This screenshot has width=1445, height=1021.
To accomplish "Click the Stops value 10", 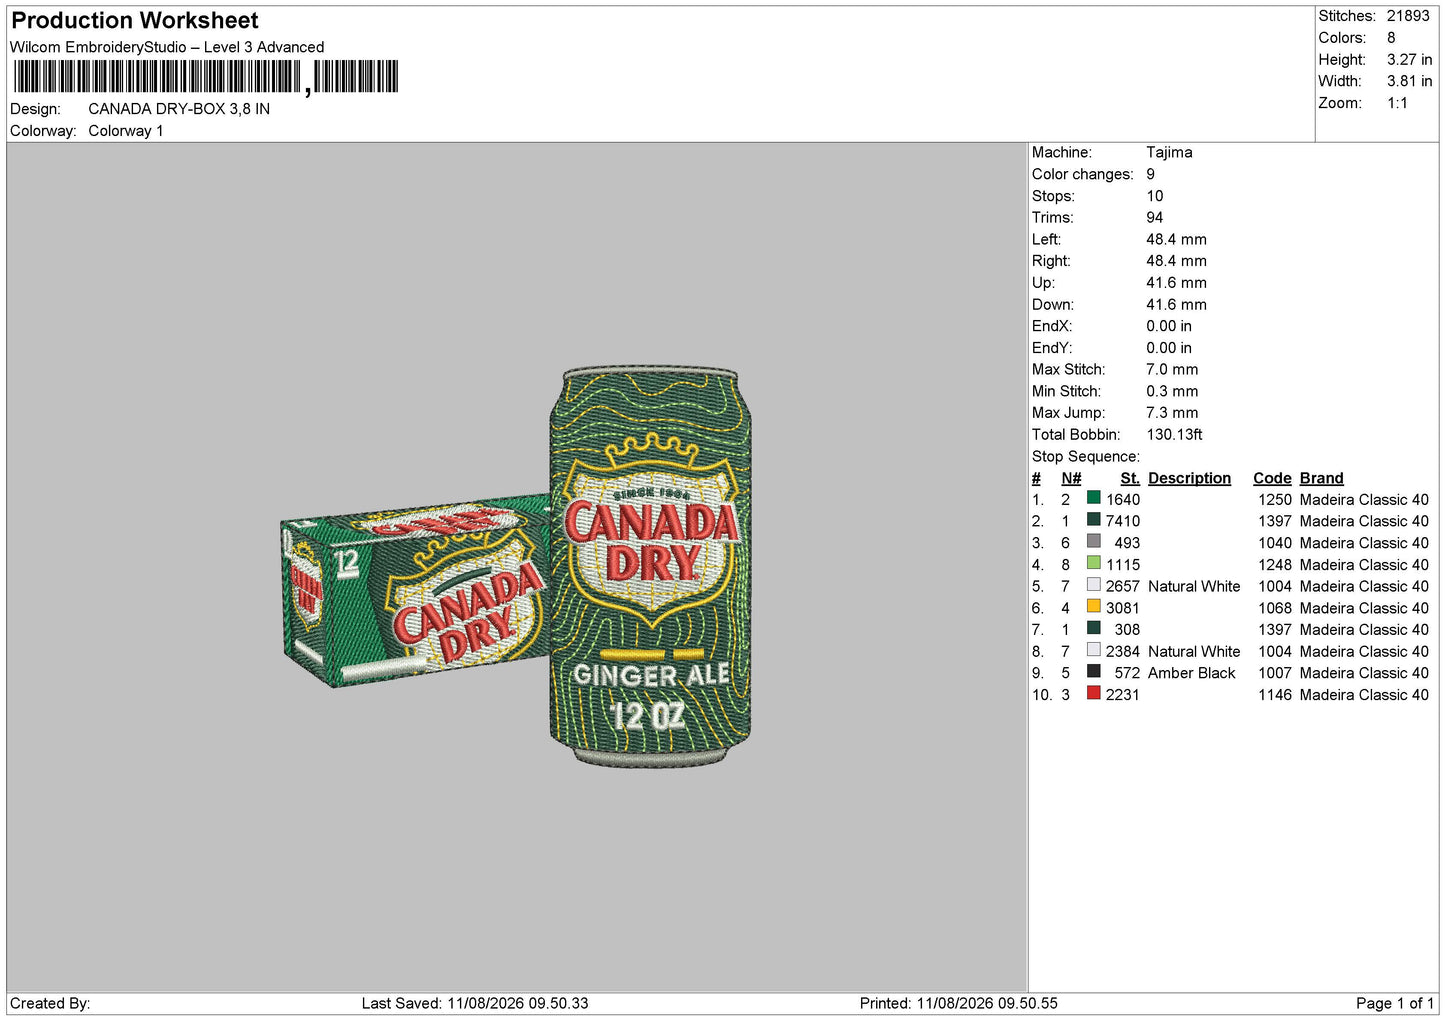I will click(x=1155, y=196).
